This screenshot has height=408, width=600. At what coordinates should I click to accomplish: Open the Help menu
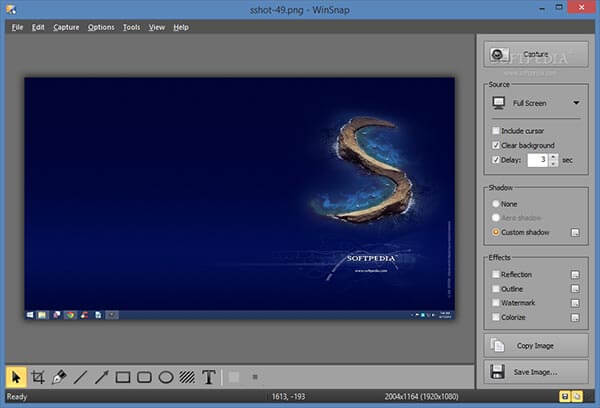[181, 28]
